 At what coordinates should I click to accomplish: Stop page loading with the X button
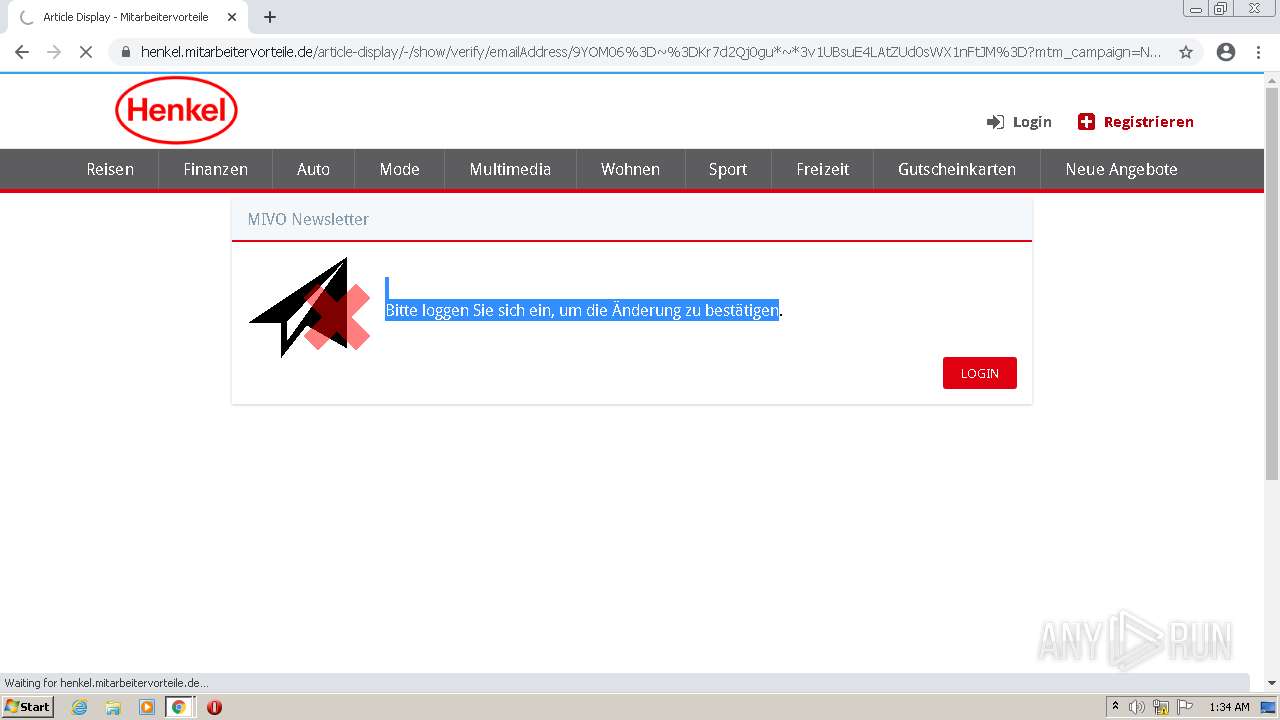(86, 52)
